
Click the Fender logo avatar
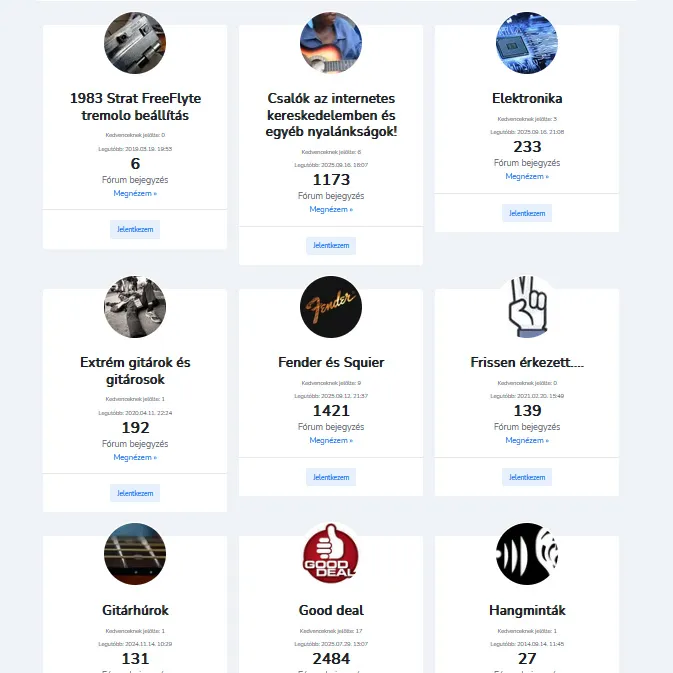(331, 307)
